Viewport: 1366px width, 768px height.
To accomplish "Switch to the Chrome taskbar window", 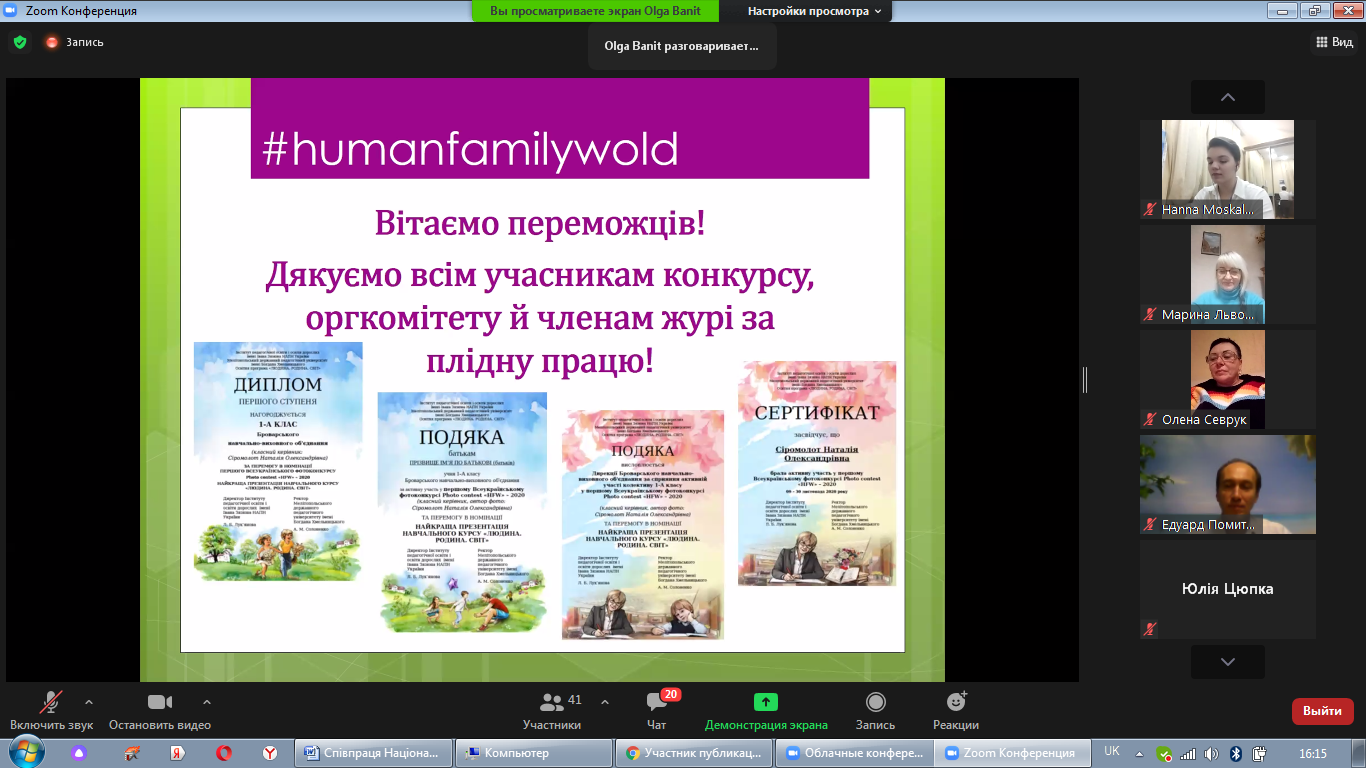I will pos(695,753).
